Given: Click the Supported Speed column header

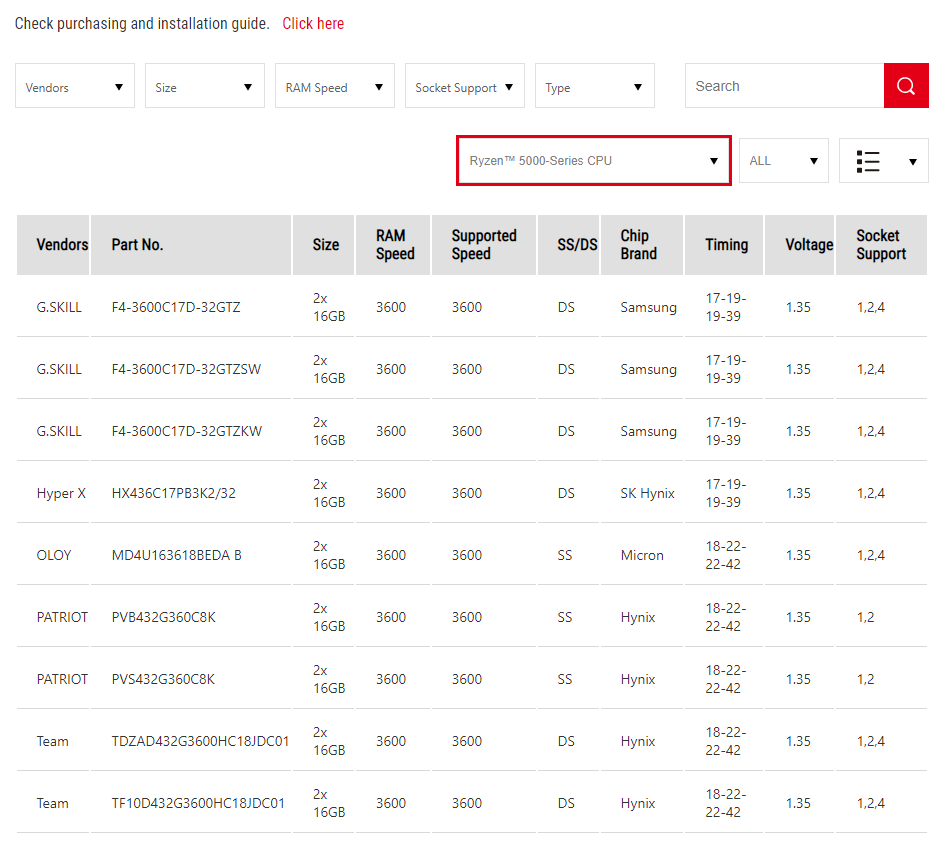Looking at the screenshot, I should pos(484,245).
